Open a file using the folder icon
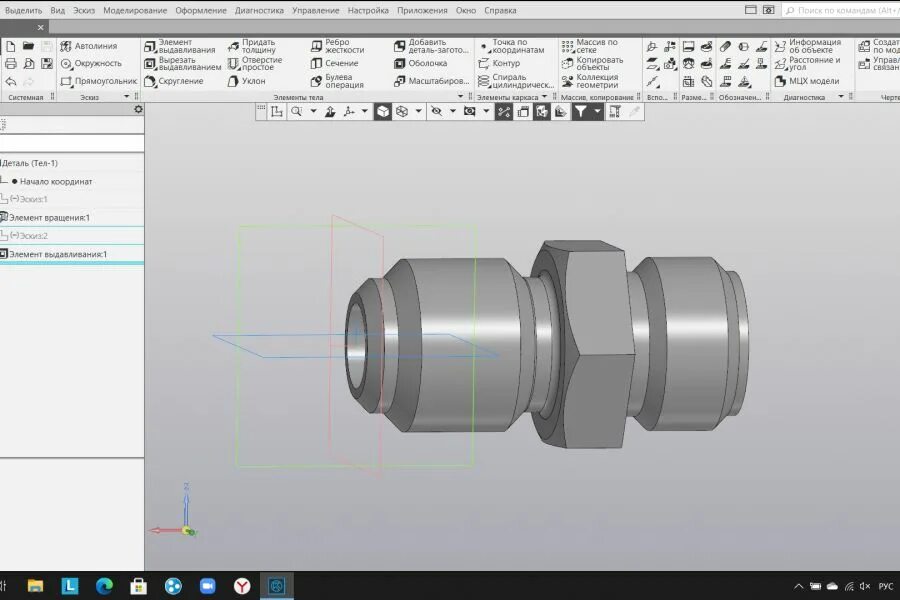 click(28, 46)
